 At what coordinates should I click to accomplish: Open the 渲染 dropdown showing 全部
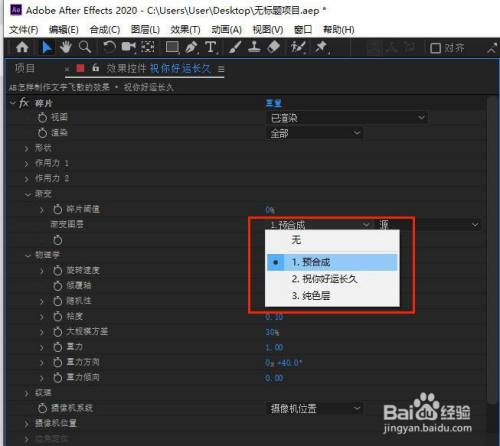314,133
